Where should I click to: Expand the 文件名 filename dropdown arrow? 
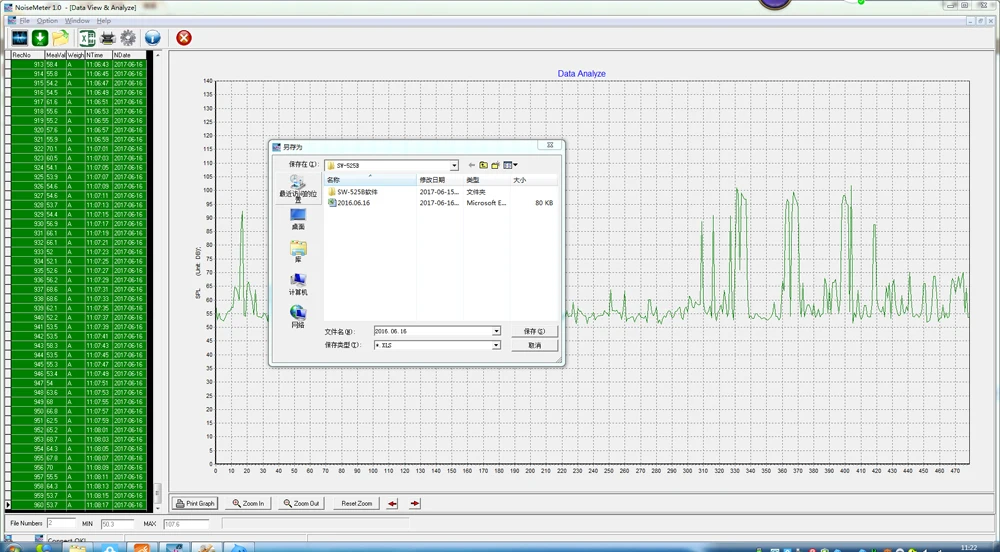(x=496, y=331)
